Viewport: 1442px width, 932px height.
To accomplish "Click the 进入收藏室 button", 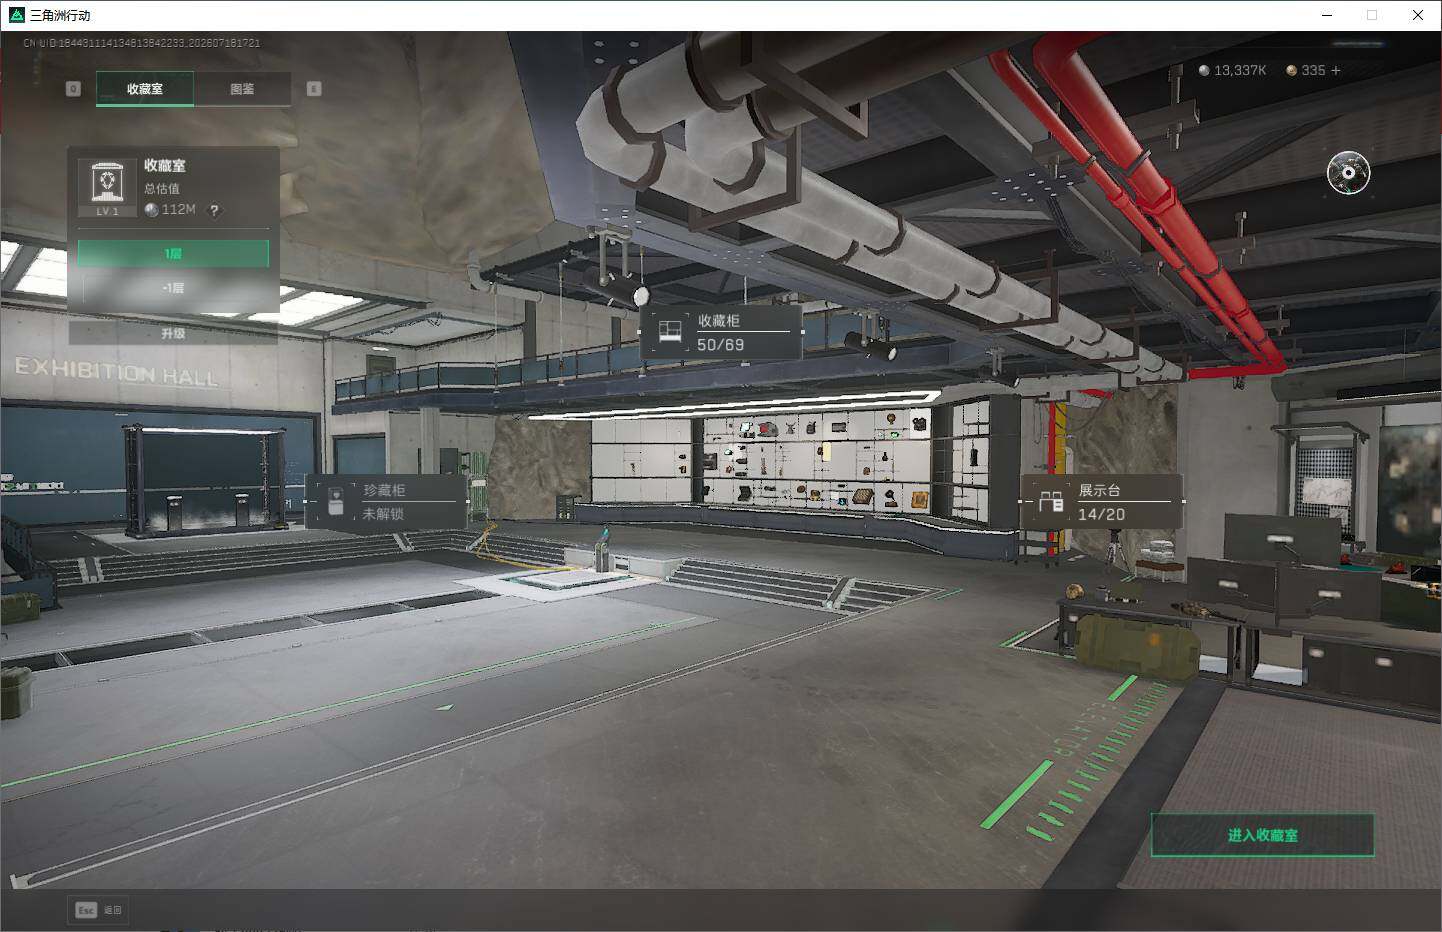I will [x=1262, y=835].
